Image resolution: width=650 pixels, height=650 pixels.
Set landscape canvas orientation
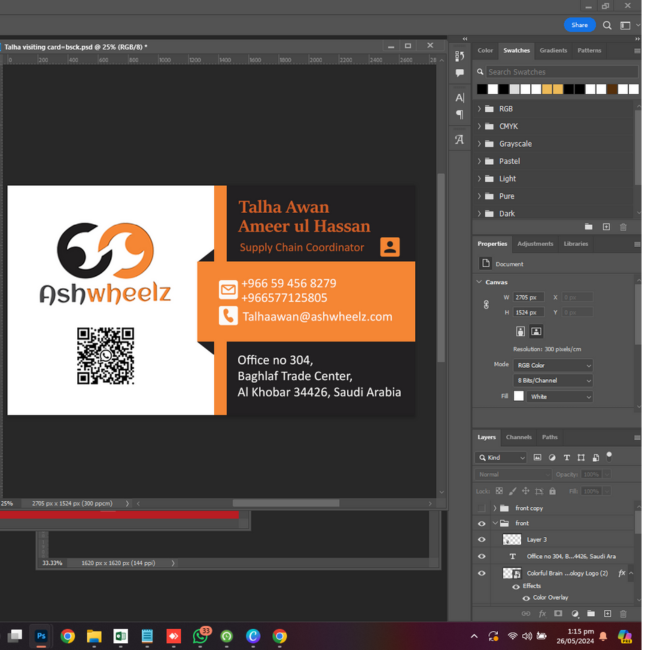pos(536,331)
